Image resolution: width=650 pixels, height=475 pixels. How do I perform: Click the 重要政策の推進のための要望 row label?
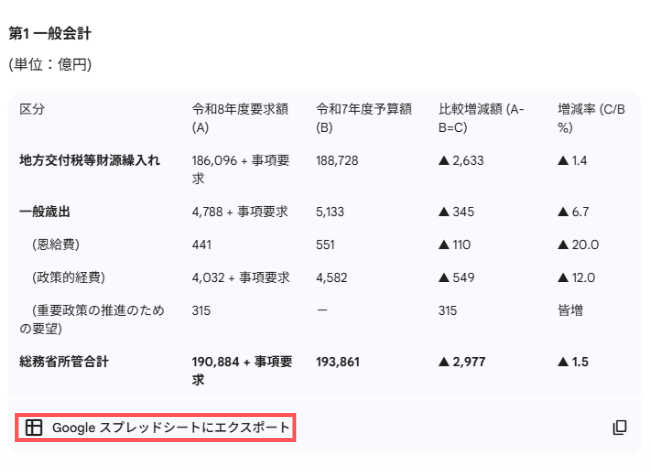click(95, 319)
